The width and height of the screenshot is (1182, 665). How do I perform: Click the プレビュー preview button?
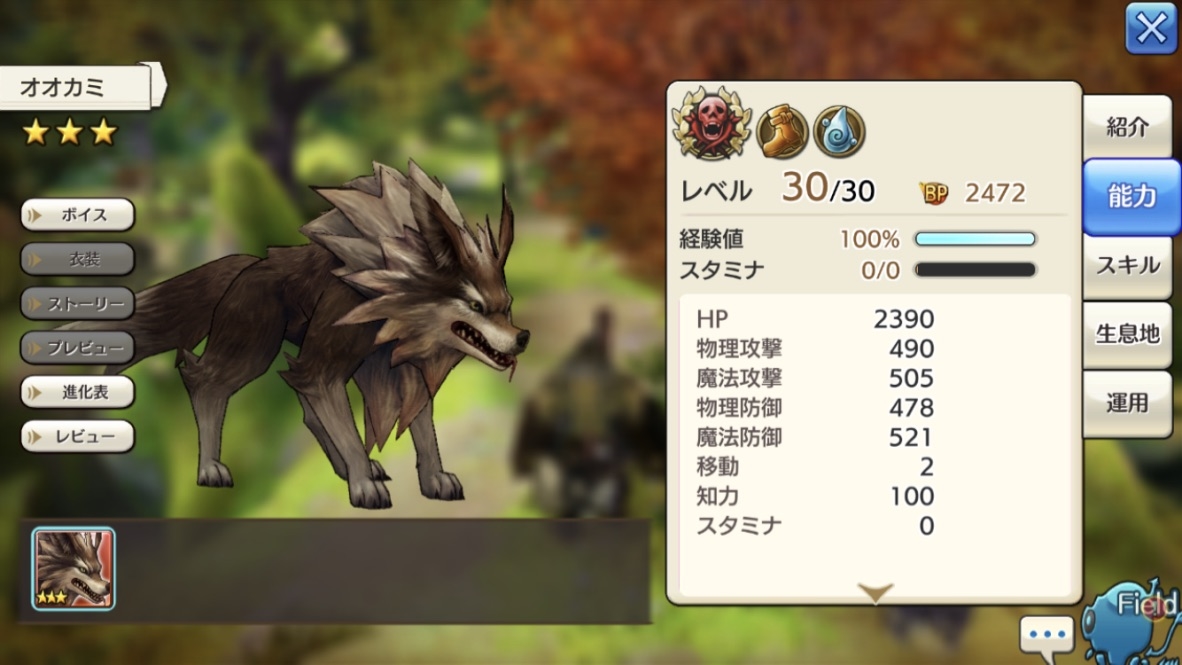(78, 348)
